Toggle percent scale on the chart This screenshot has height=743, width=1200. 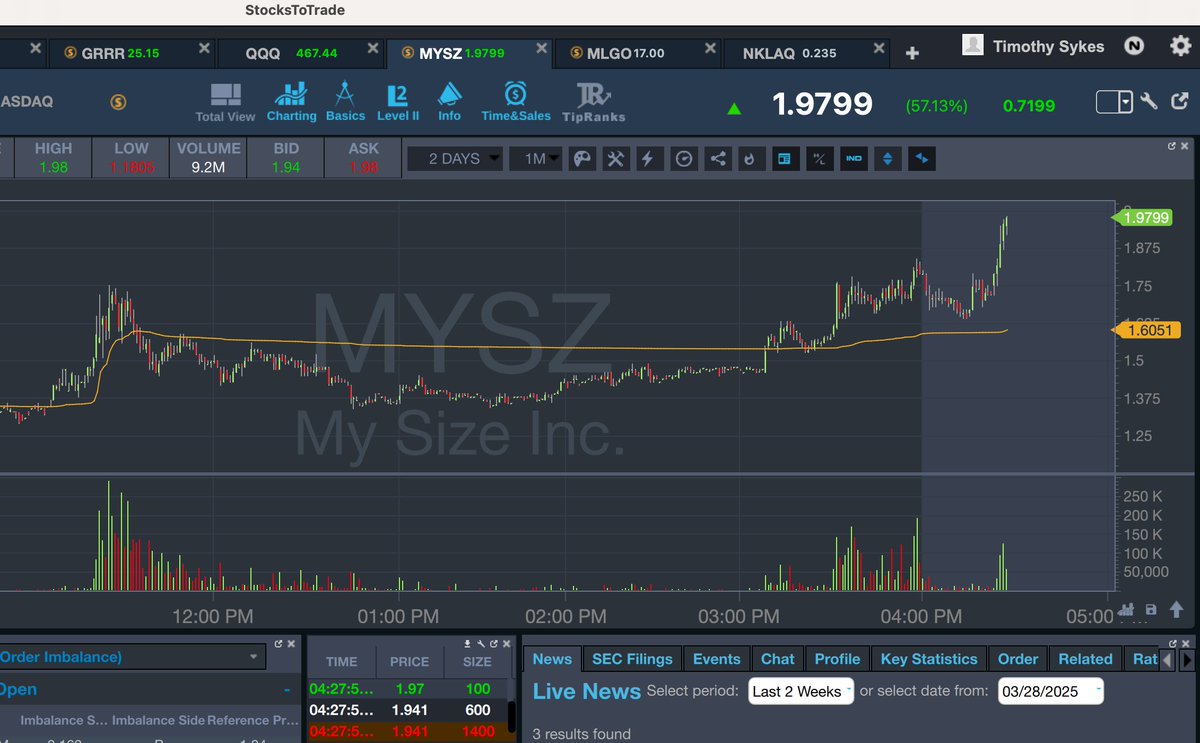[819, 158]
